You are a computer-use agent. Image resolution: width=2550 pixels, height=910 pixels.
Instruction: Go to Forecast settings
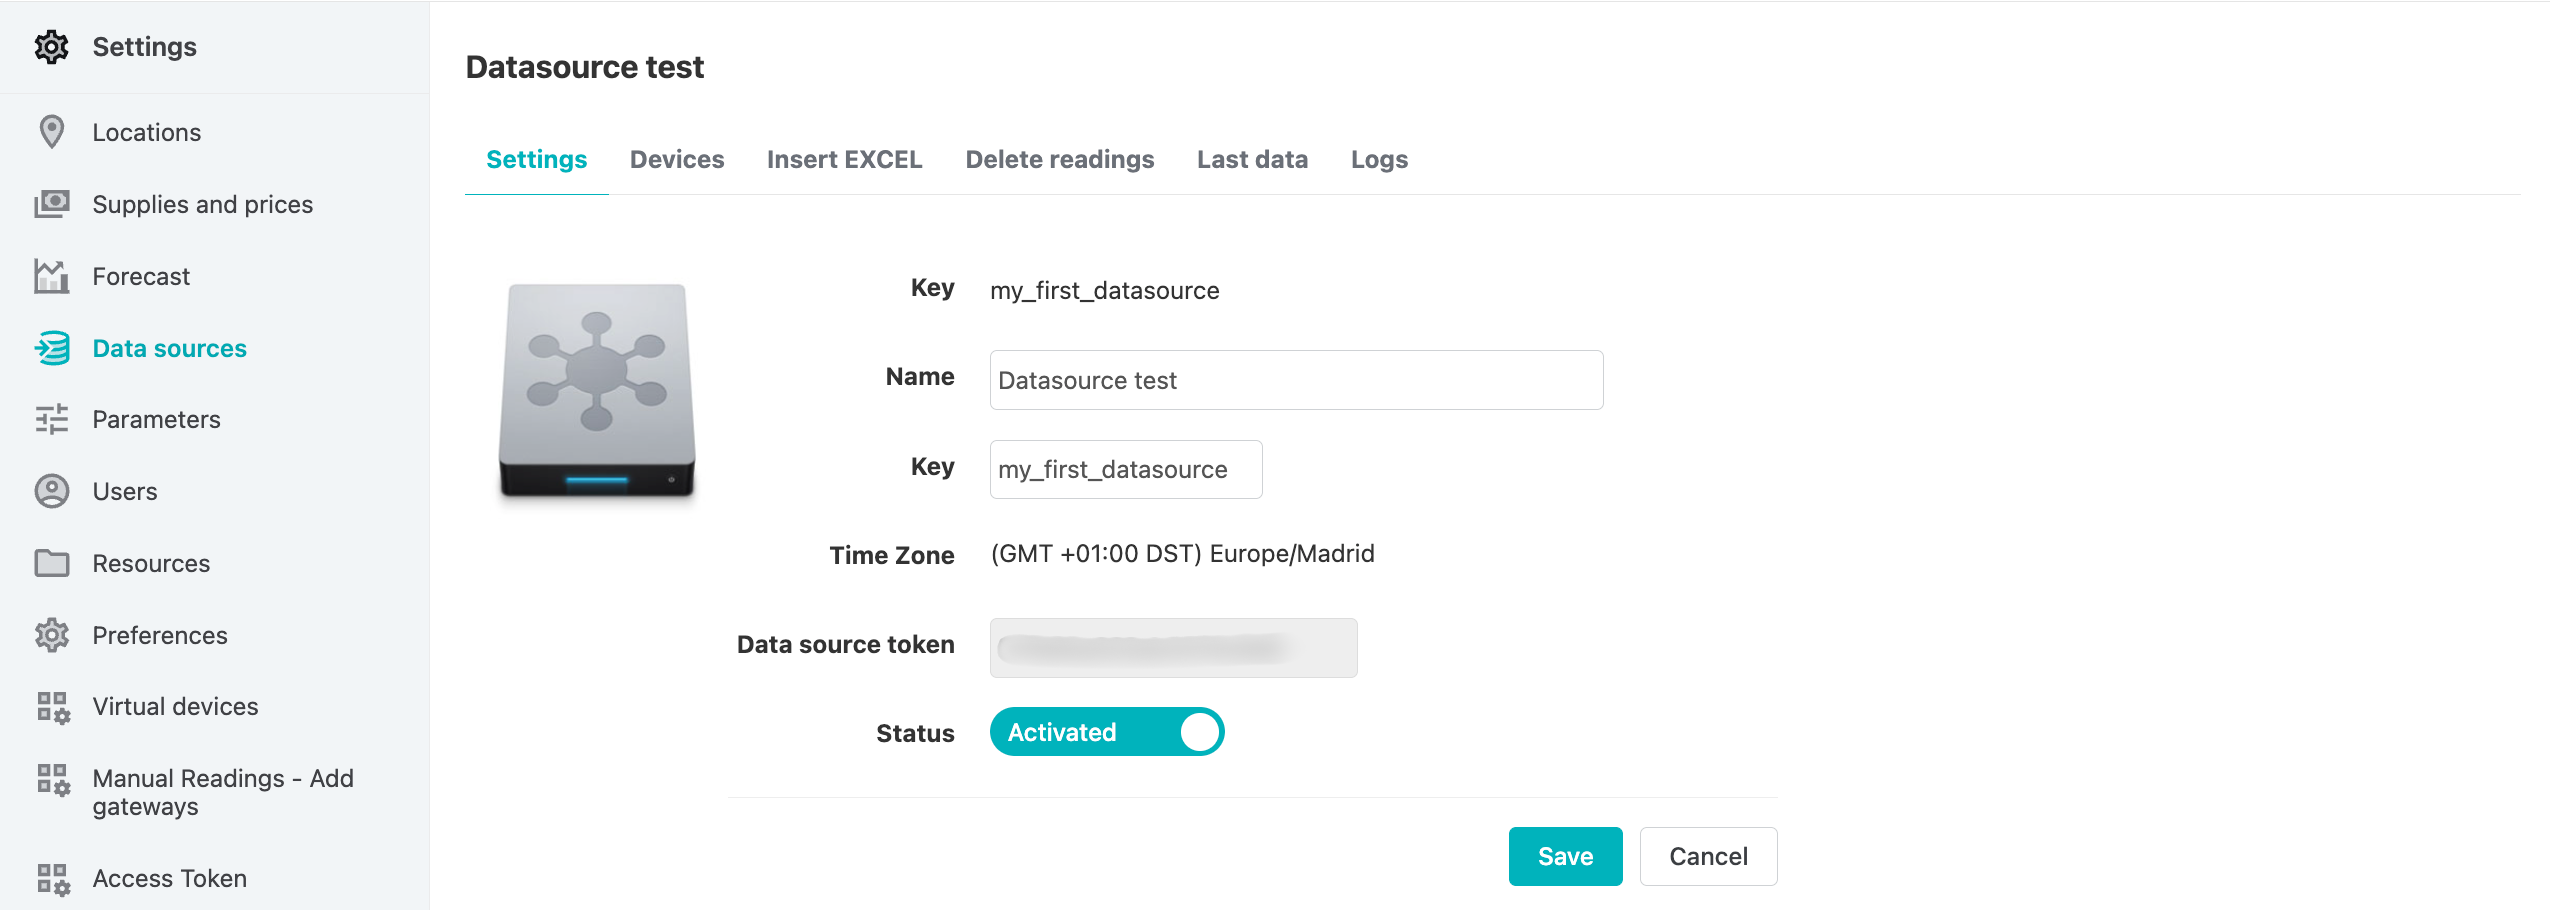(141, 276)
